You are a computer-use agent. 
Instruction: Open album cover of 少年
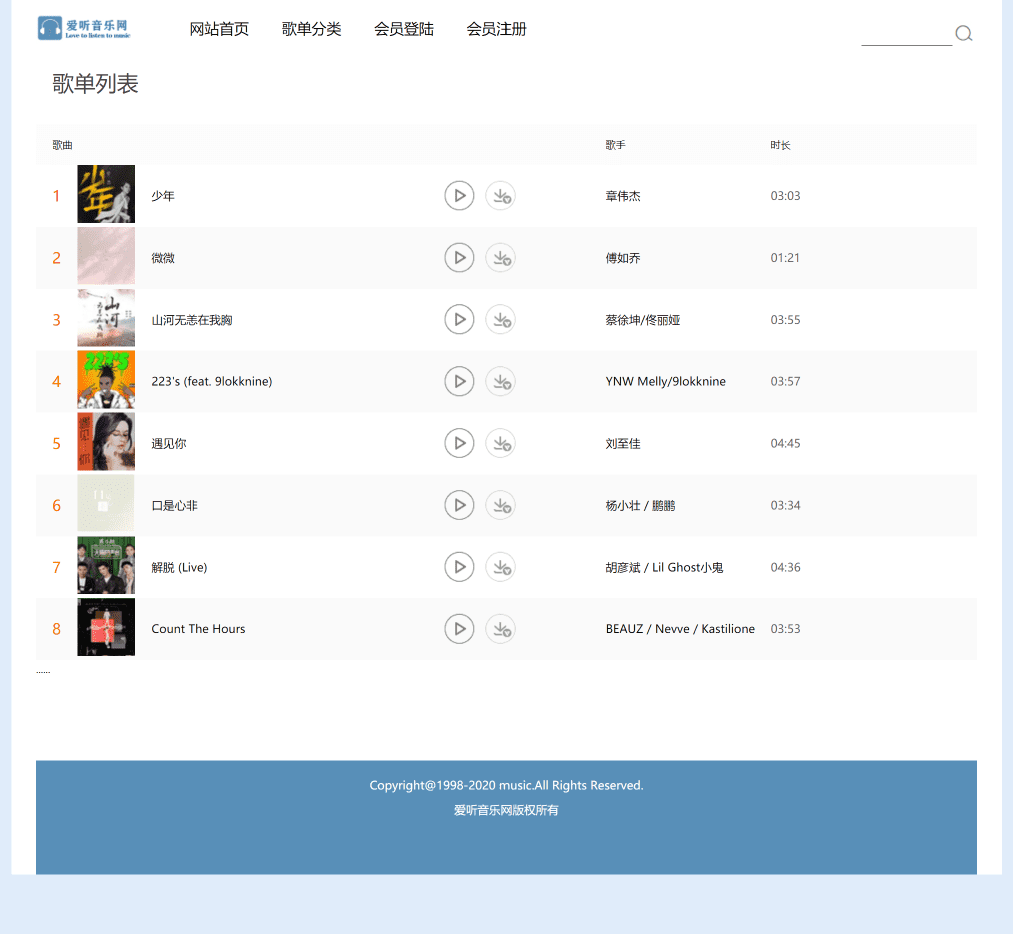pyautogui.click(x=106, y=194)
